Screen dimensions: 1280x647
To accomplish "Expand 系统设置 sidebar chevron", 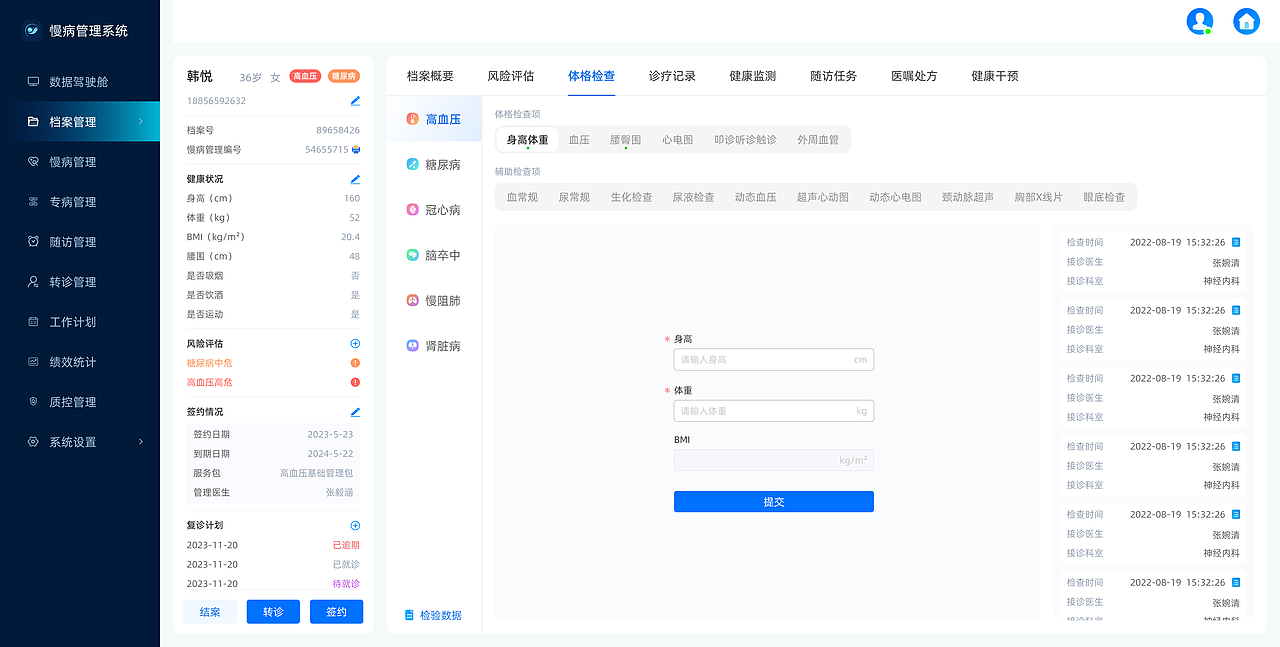I will click(x=140, y=442).
